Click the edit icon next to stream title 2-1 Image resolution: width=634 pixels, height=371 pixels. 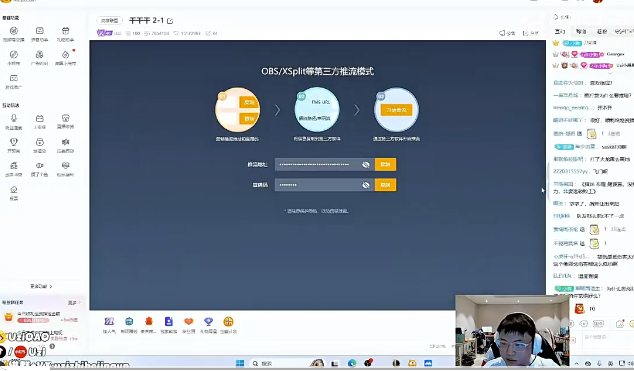tap(170, 21)
